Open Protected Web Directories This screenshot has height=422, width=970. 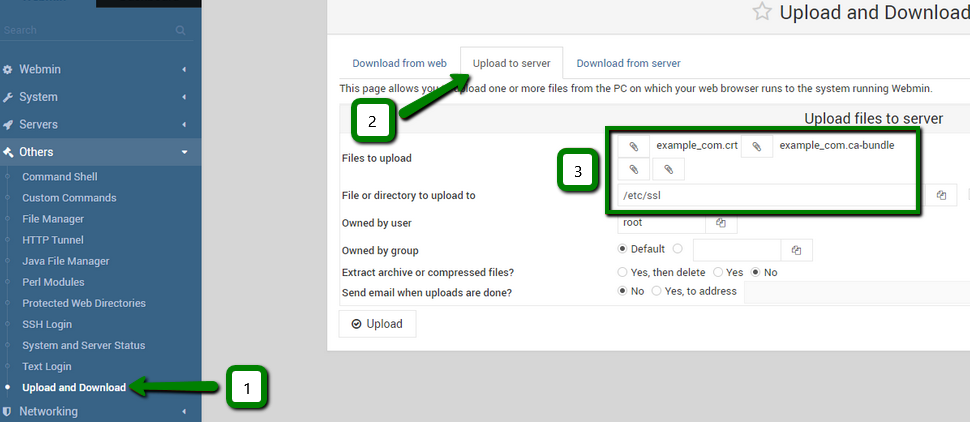coord(84,303)
